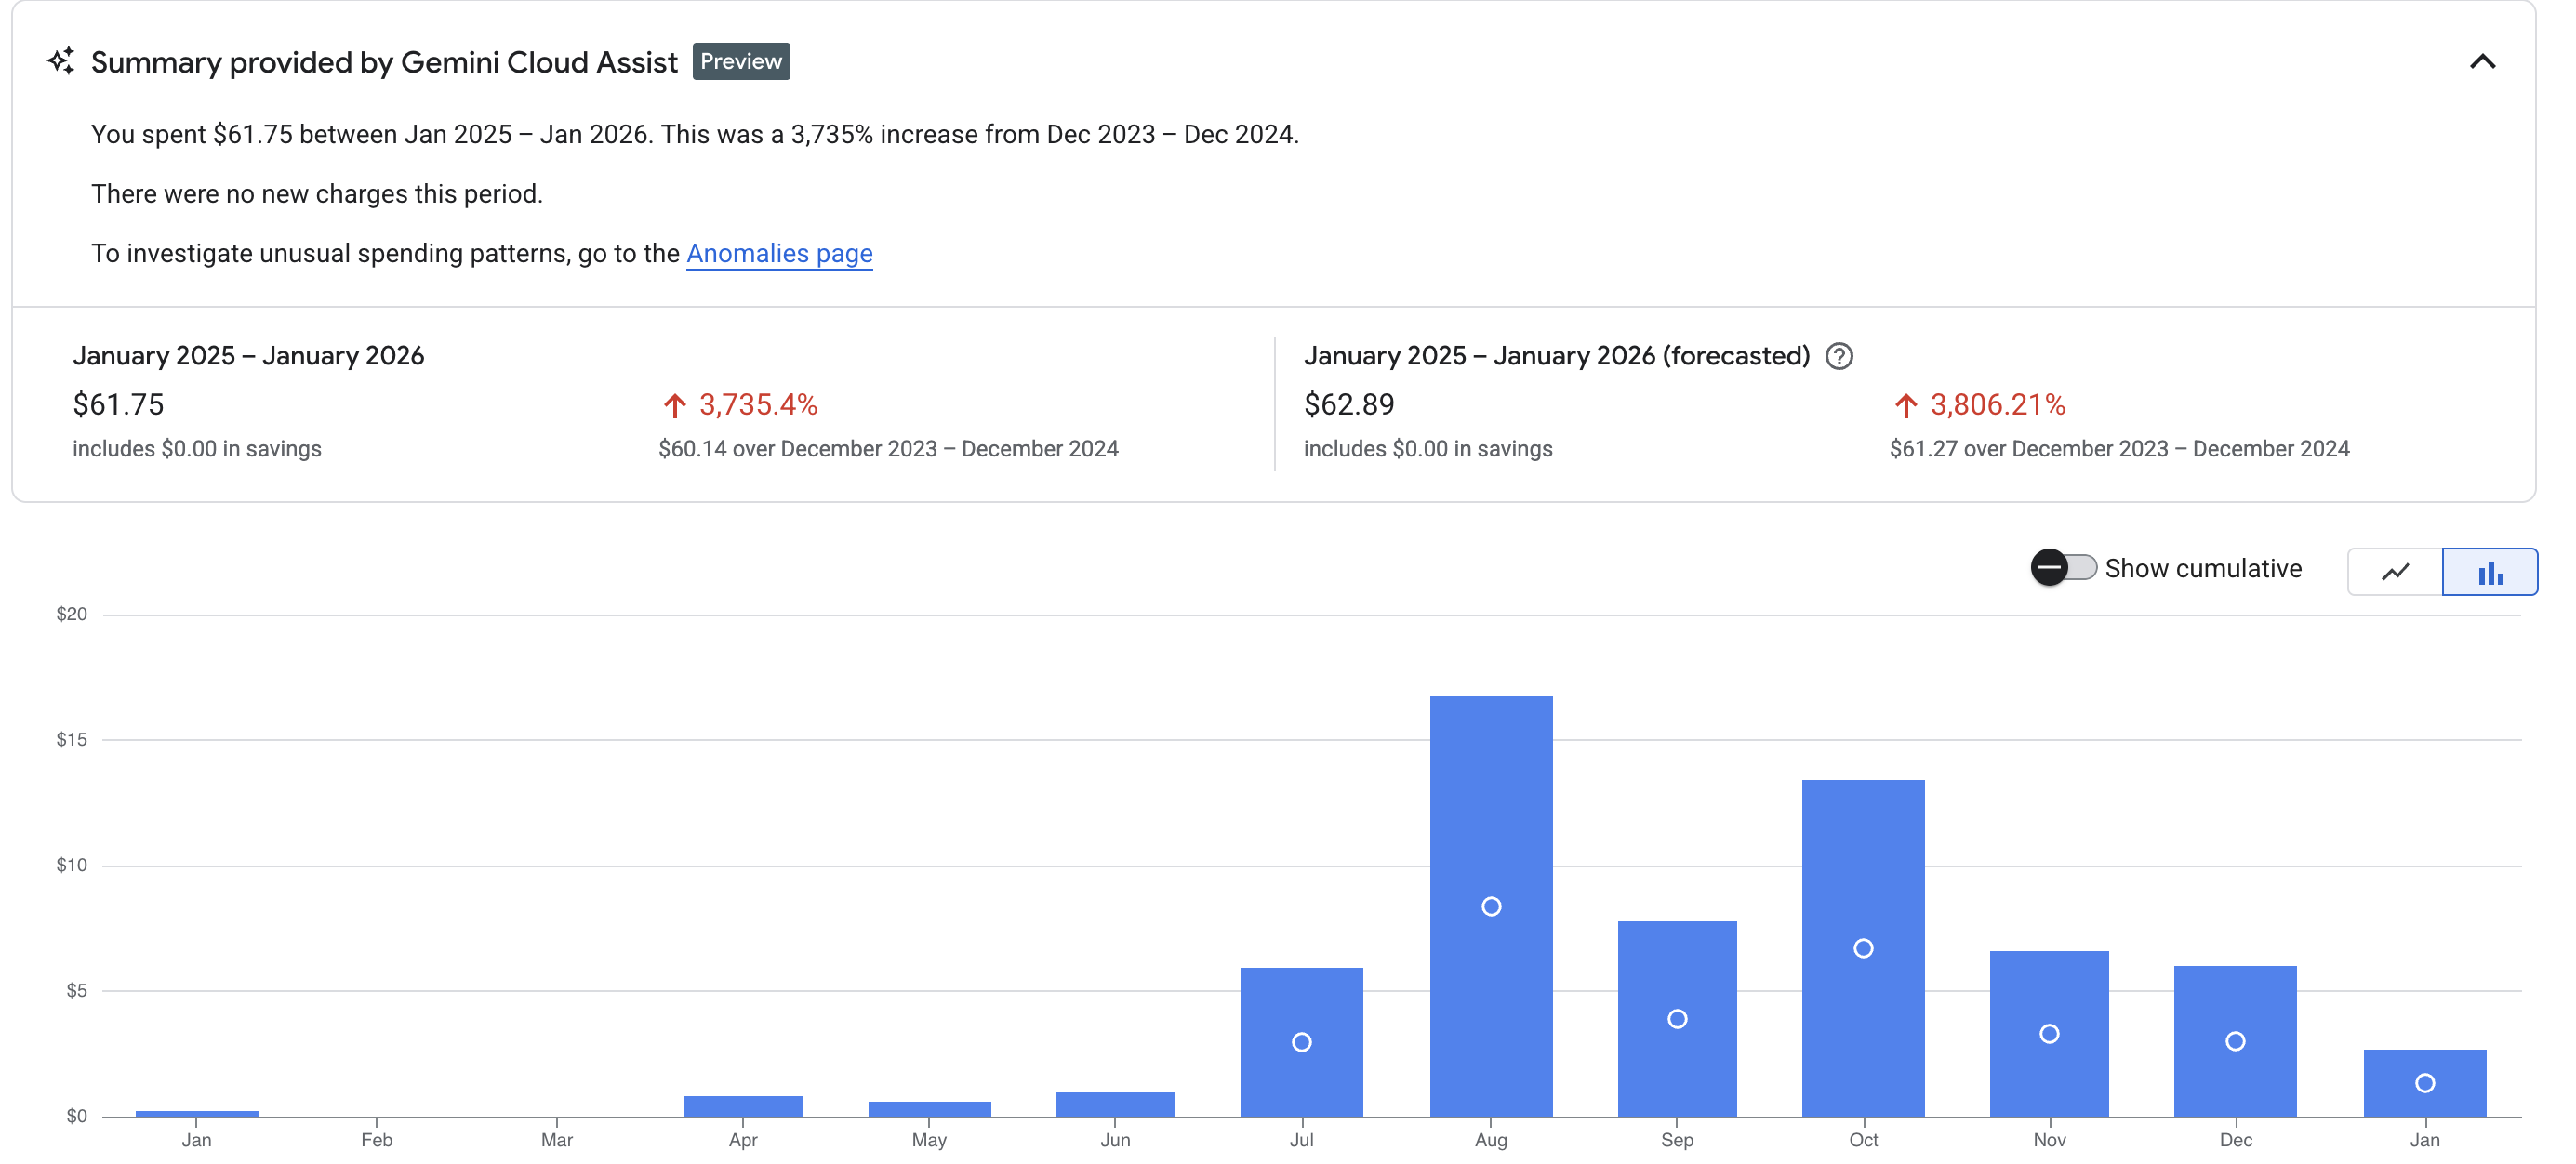Toggle the Show cumulative switch
2576x1164 pixels.
pos(2063,568)
